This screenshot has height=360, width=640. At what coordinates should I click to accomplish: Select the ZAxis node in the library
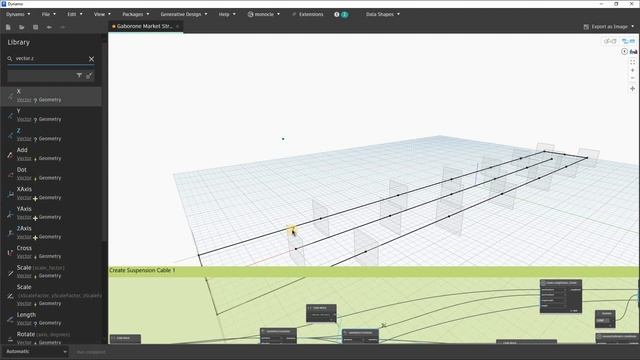[51, 233]
